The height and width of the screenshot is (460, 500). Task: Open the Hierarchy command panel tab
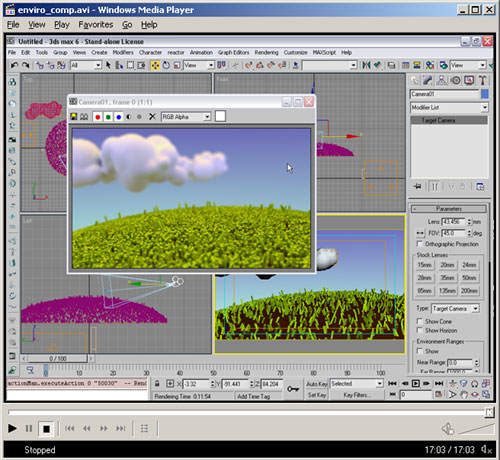[x=442, y=80]
